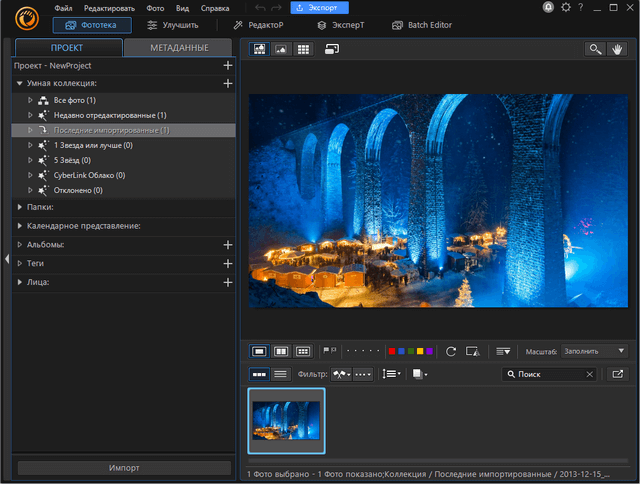Expand the Альбомы section
Image resolution: width=640 pixels, height=484 pixels.
tap(21, 244)
